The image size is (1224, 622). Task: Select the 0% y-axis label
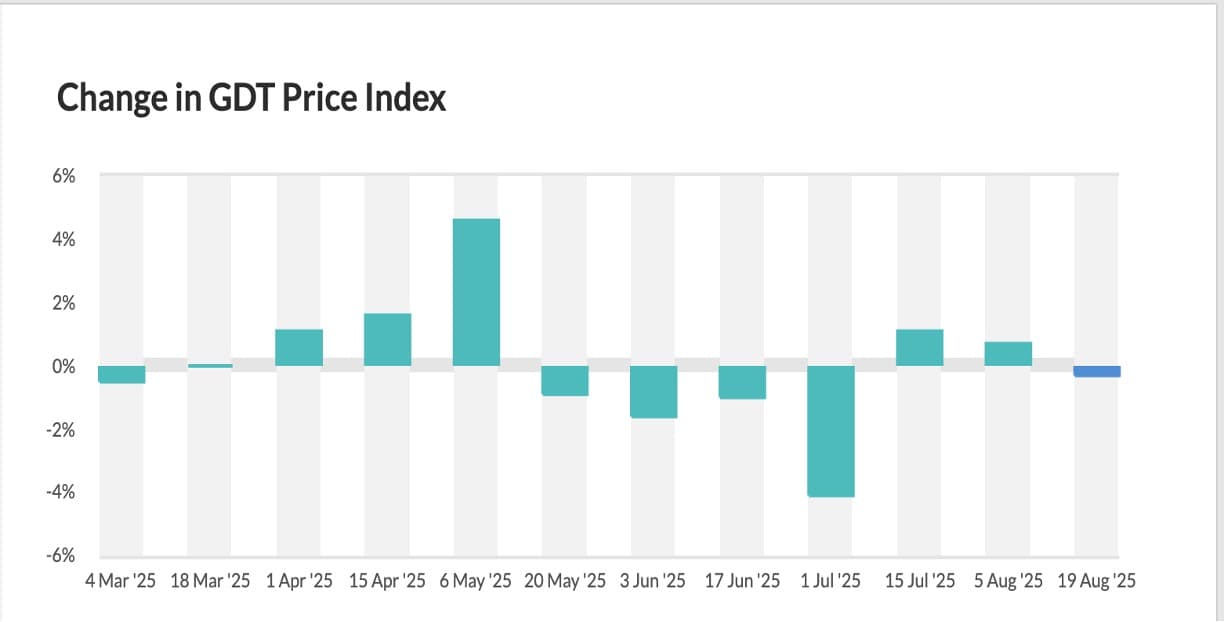[x=63, y=367]
